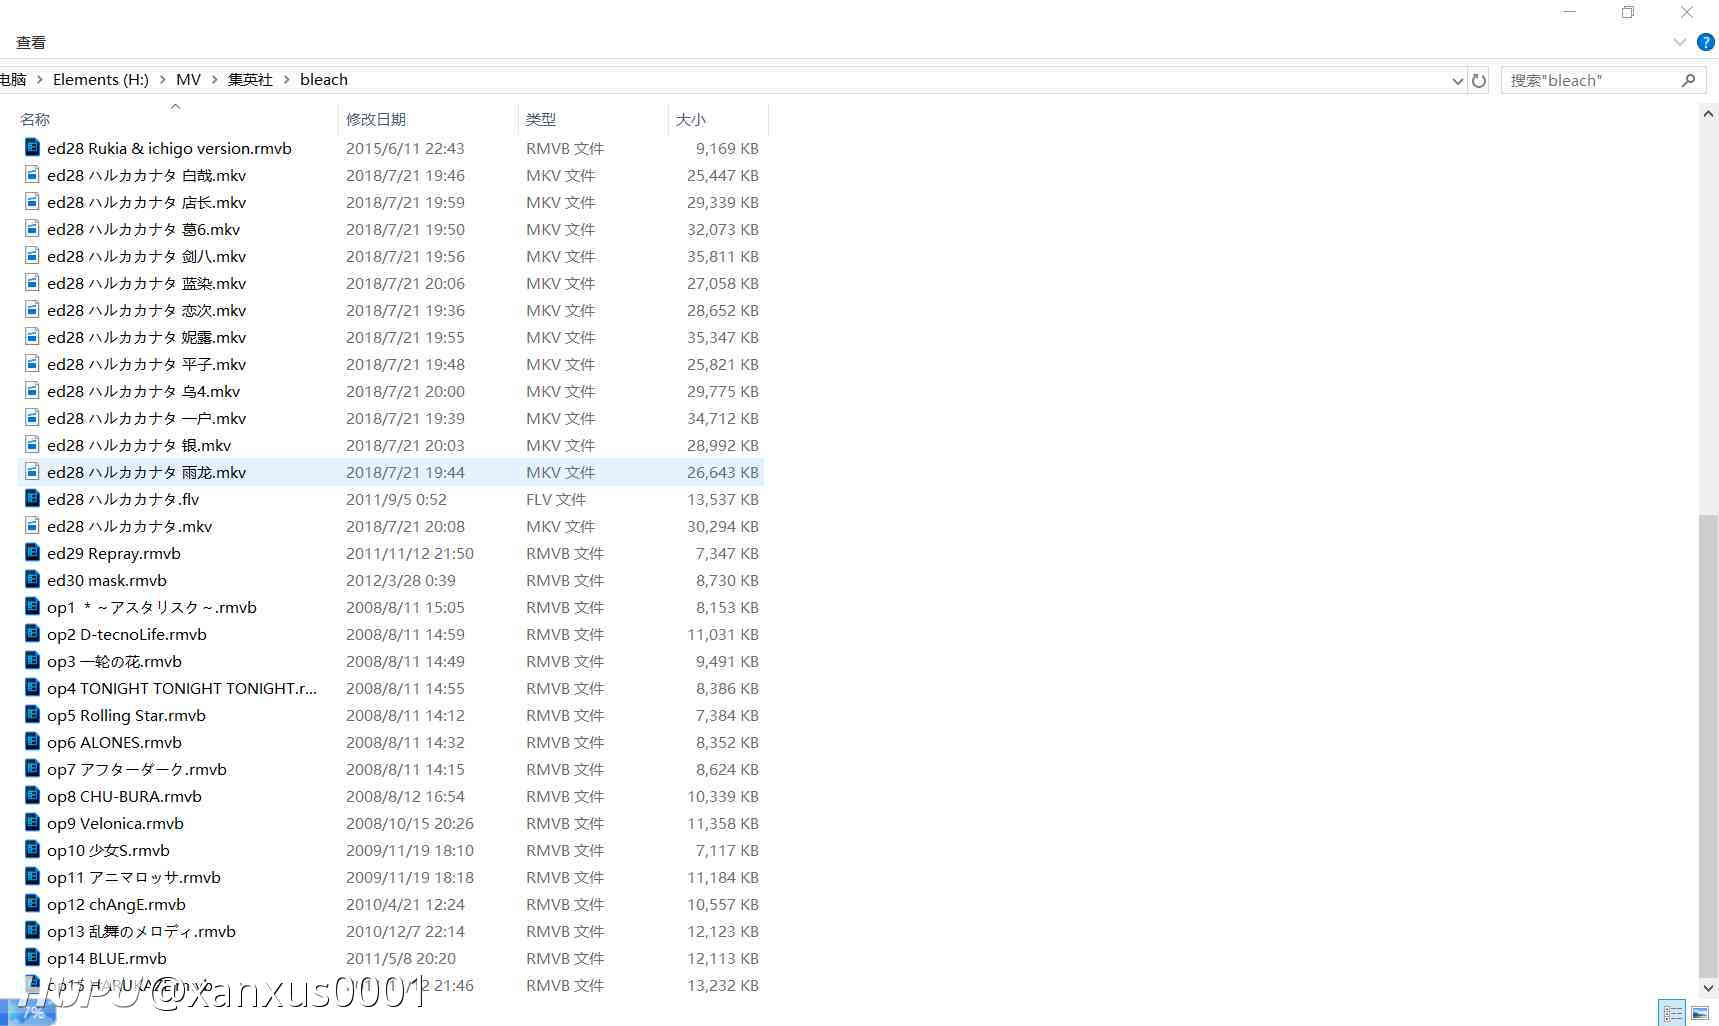Select icon for ed28 ハルカカナタ 平子.mkv
Viewport: 1719px width, 1026px height.
point(32,363)
